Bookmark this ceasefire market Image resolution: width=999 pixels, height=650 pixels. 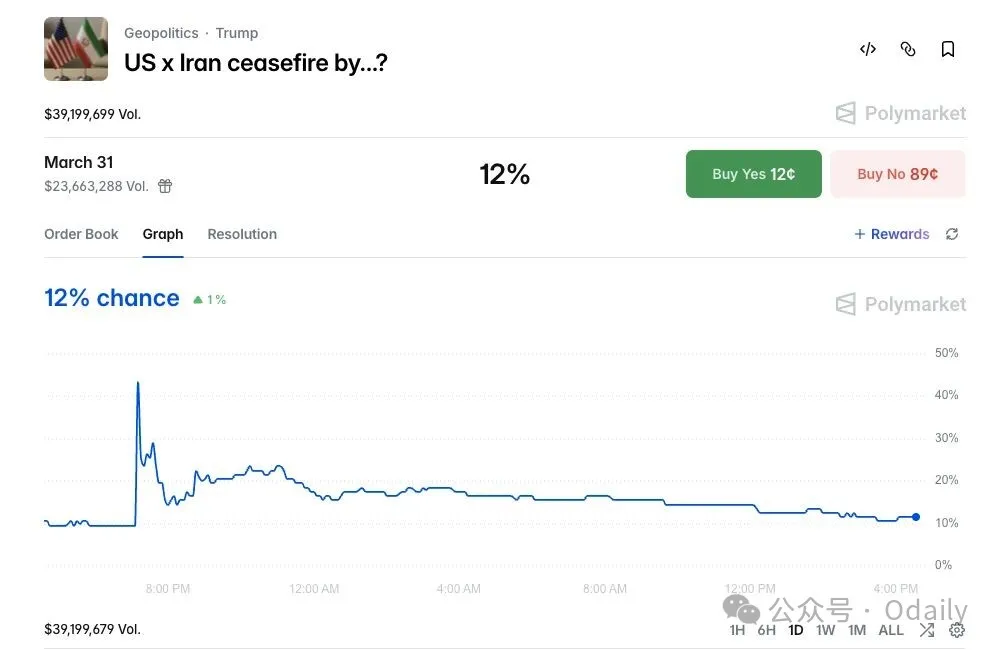point(948,49)
